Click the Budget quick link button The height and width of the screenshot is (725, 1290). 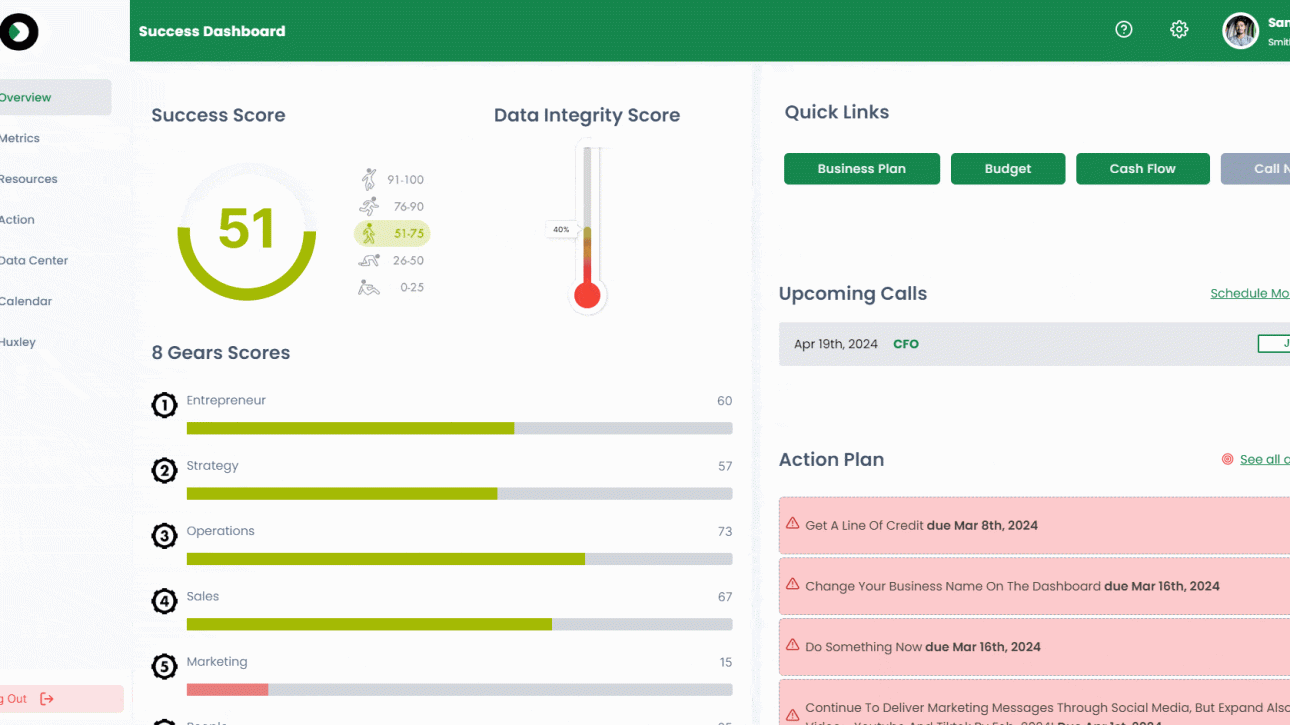(1008, 169)
